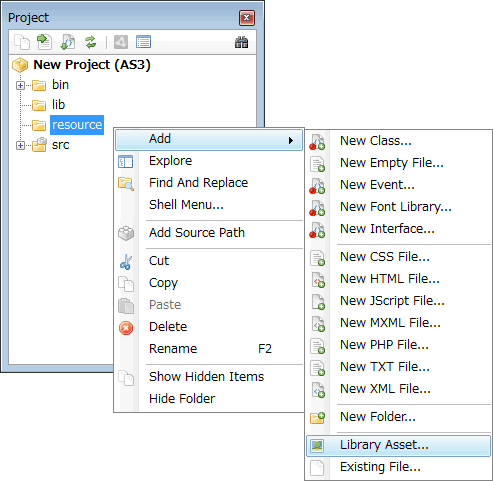Click the binoculars find icon in Project toolbar
This screenshot has height=481, width=493.
(x=241, y=42)
